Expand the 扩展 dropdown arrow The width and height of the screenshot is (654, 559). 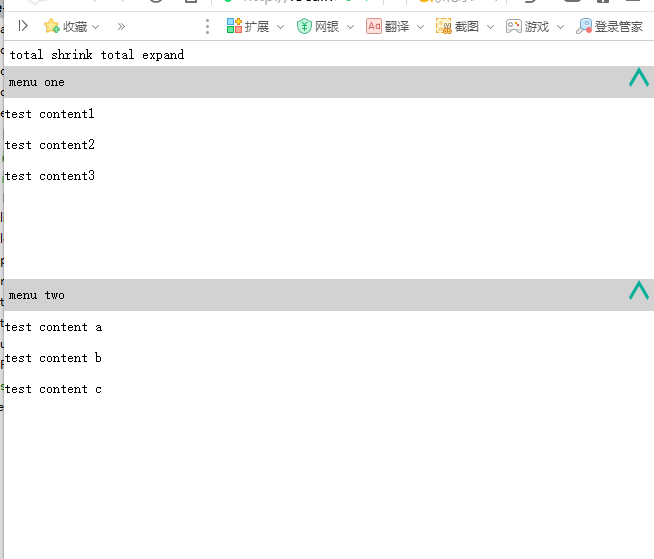pyautogui.click(x=280, y=27)
